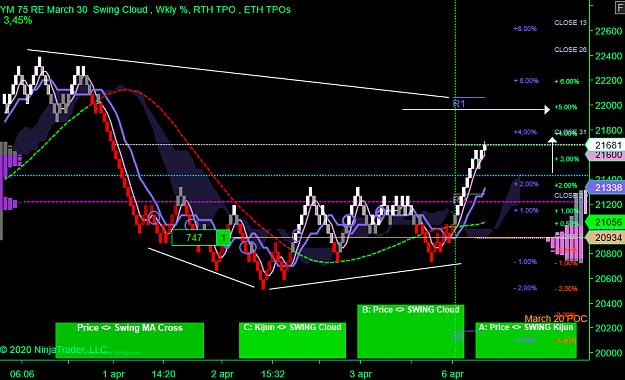The width and height of the screenshot is (625, 380).
Task: Click the 21200 price axis label
Action: point(608,205)
